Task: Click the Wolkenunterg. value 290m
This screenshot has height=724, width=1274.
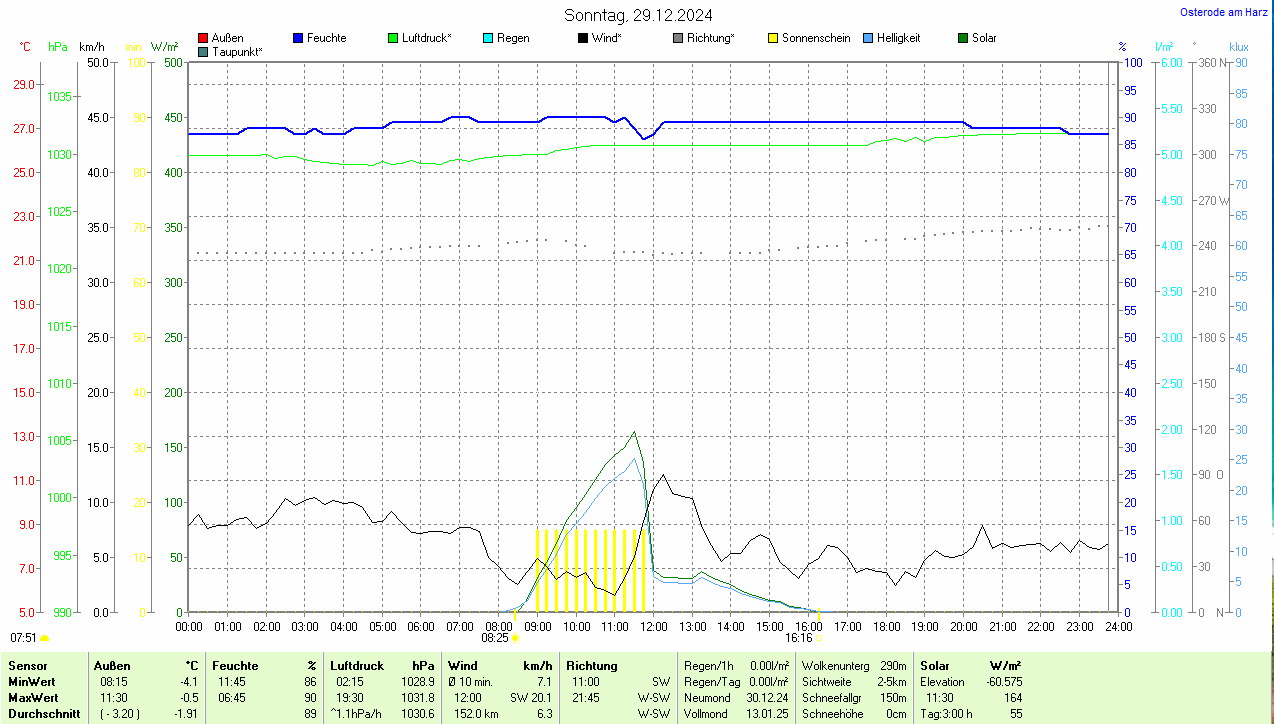Action: [894, 666]
